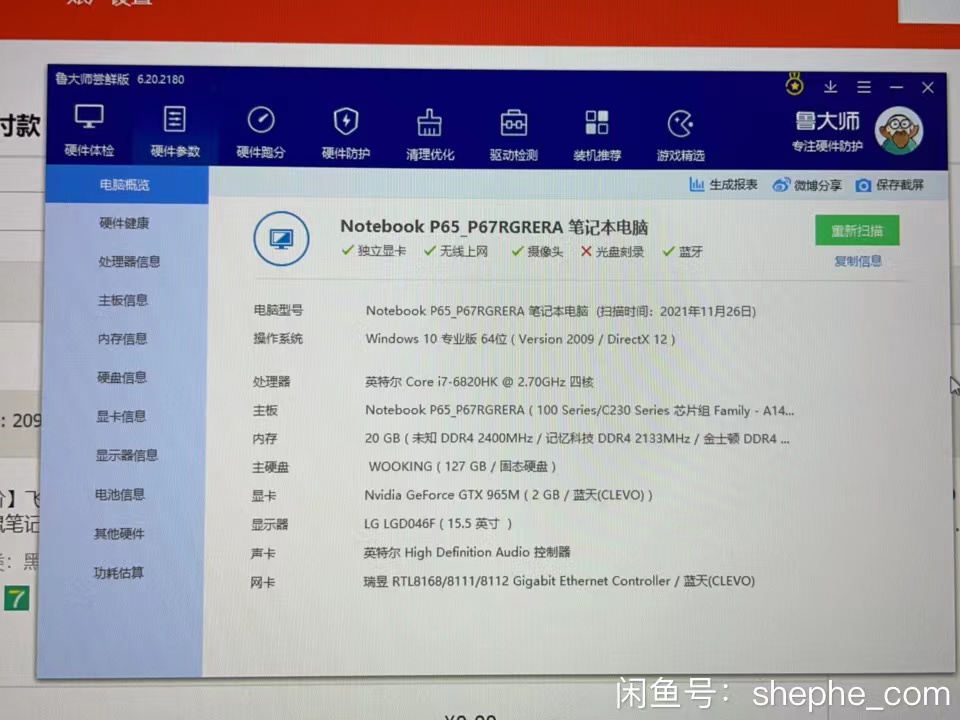Open the title bar hamburger menu
The height and width of the screenshot is (720, 960).
[x=864, y=88]
